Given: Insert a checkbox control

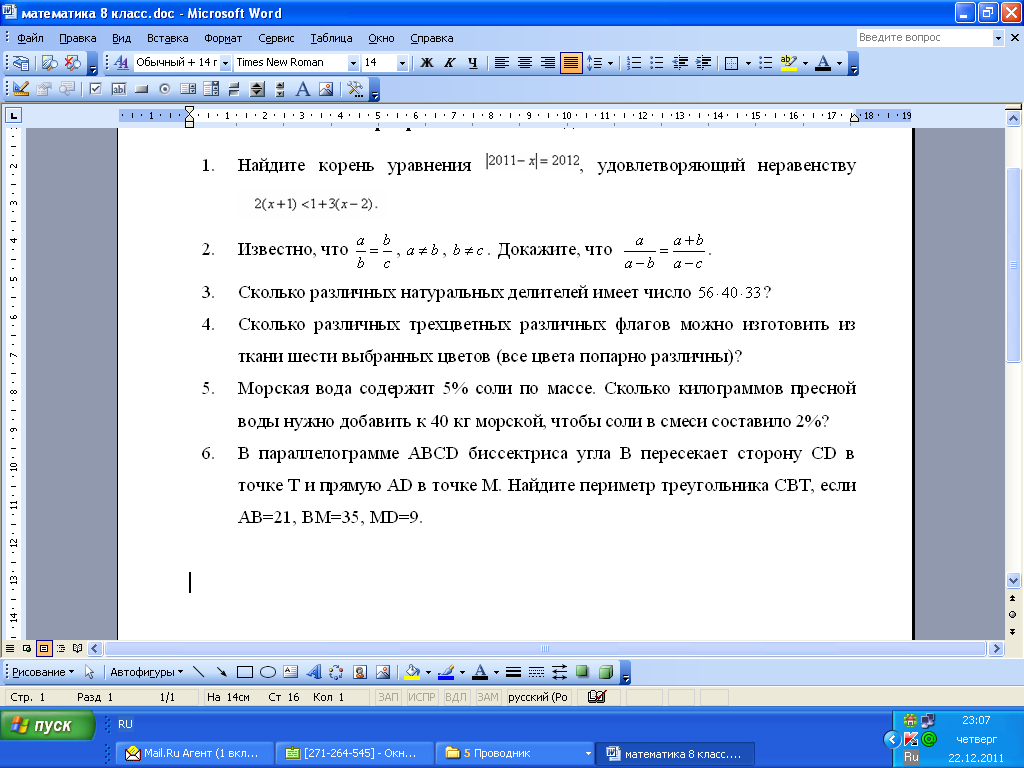Looking at the screenshot, I should click(x=95, y=89).
